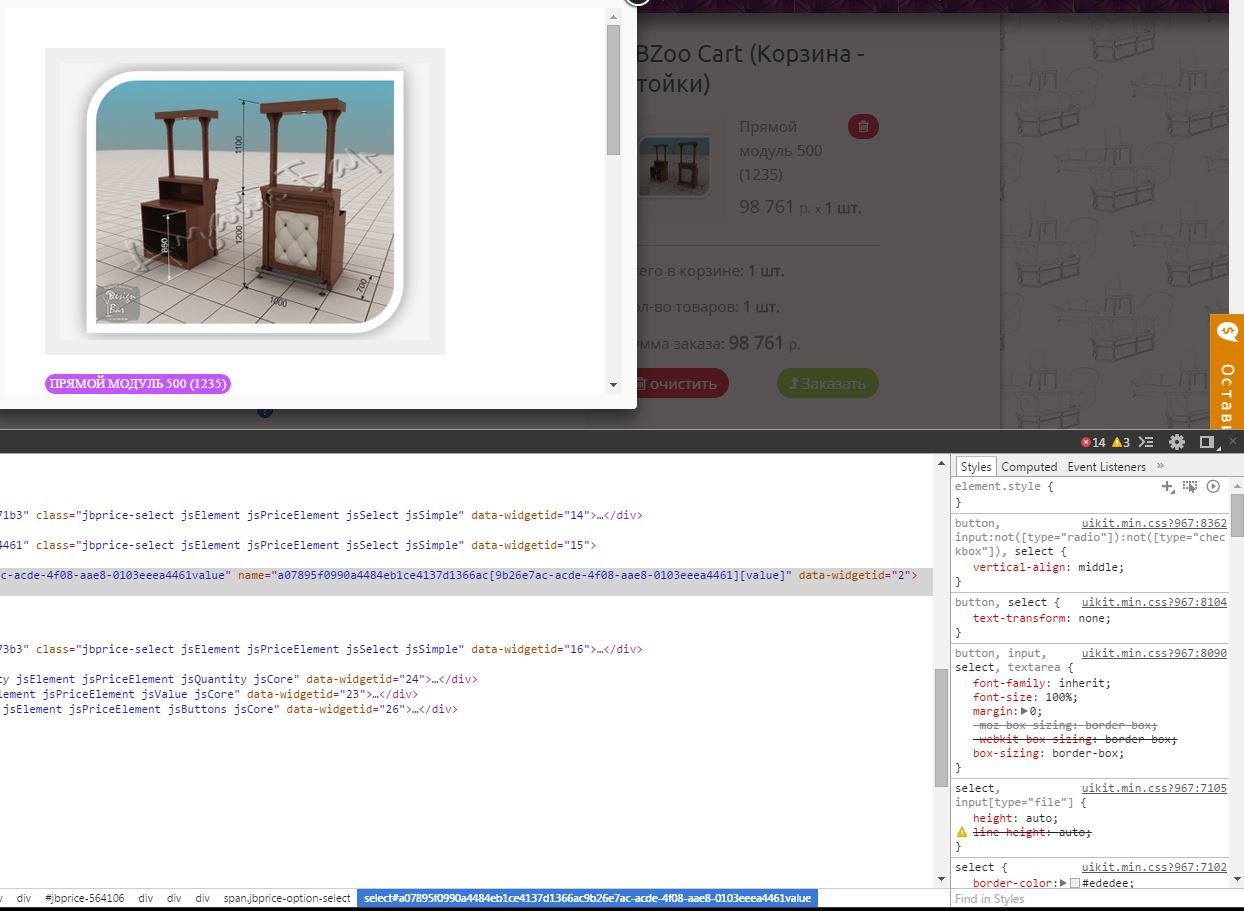Open animation controls play icon
Image resolution: width=1244 pixels, height=911 pixels.
tap(1213, 487)
